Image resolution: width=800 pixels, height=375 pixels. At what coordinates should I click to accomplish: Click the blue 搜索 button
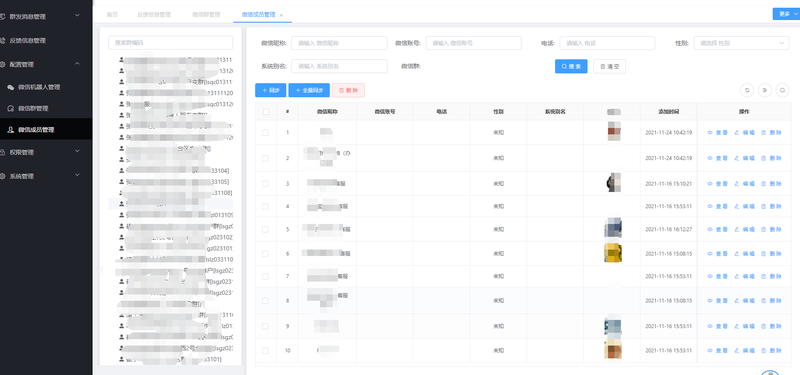tap(571, 66)
